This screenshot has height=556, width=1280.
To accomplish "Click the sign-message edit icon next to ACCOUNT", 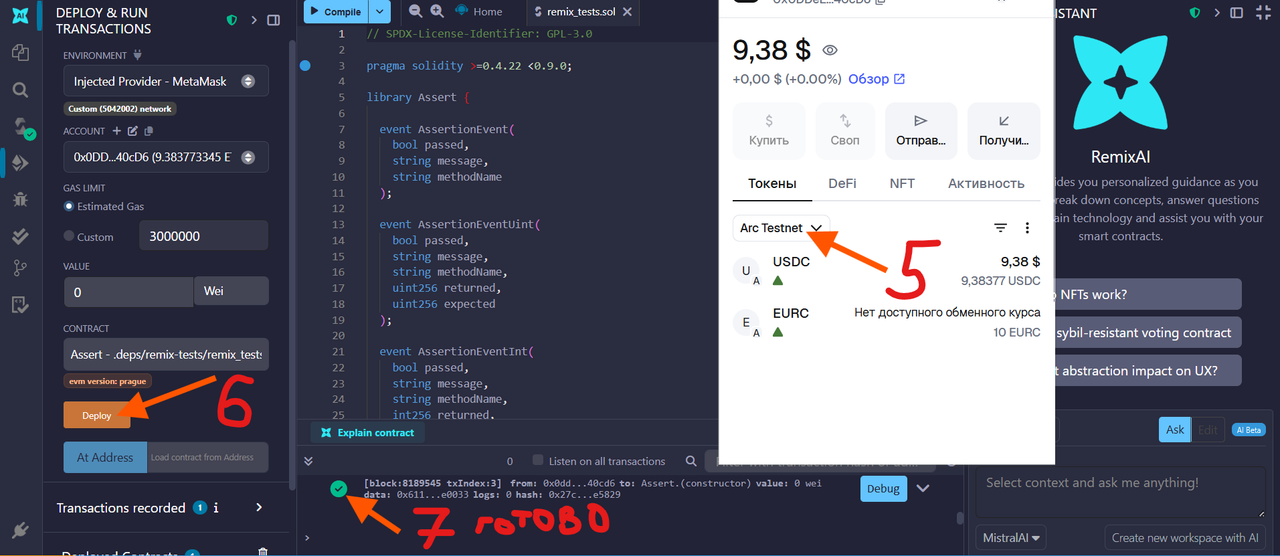I will pyautogui.click(x=133, y=131).
